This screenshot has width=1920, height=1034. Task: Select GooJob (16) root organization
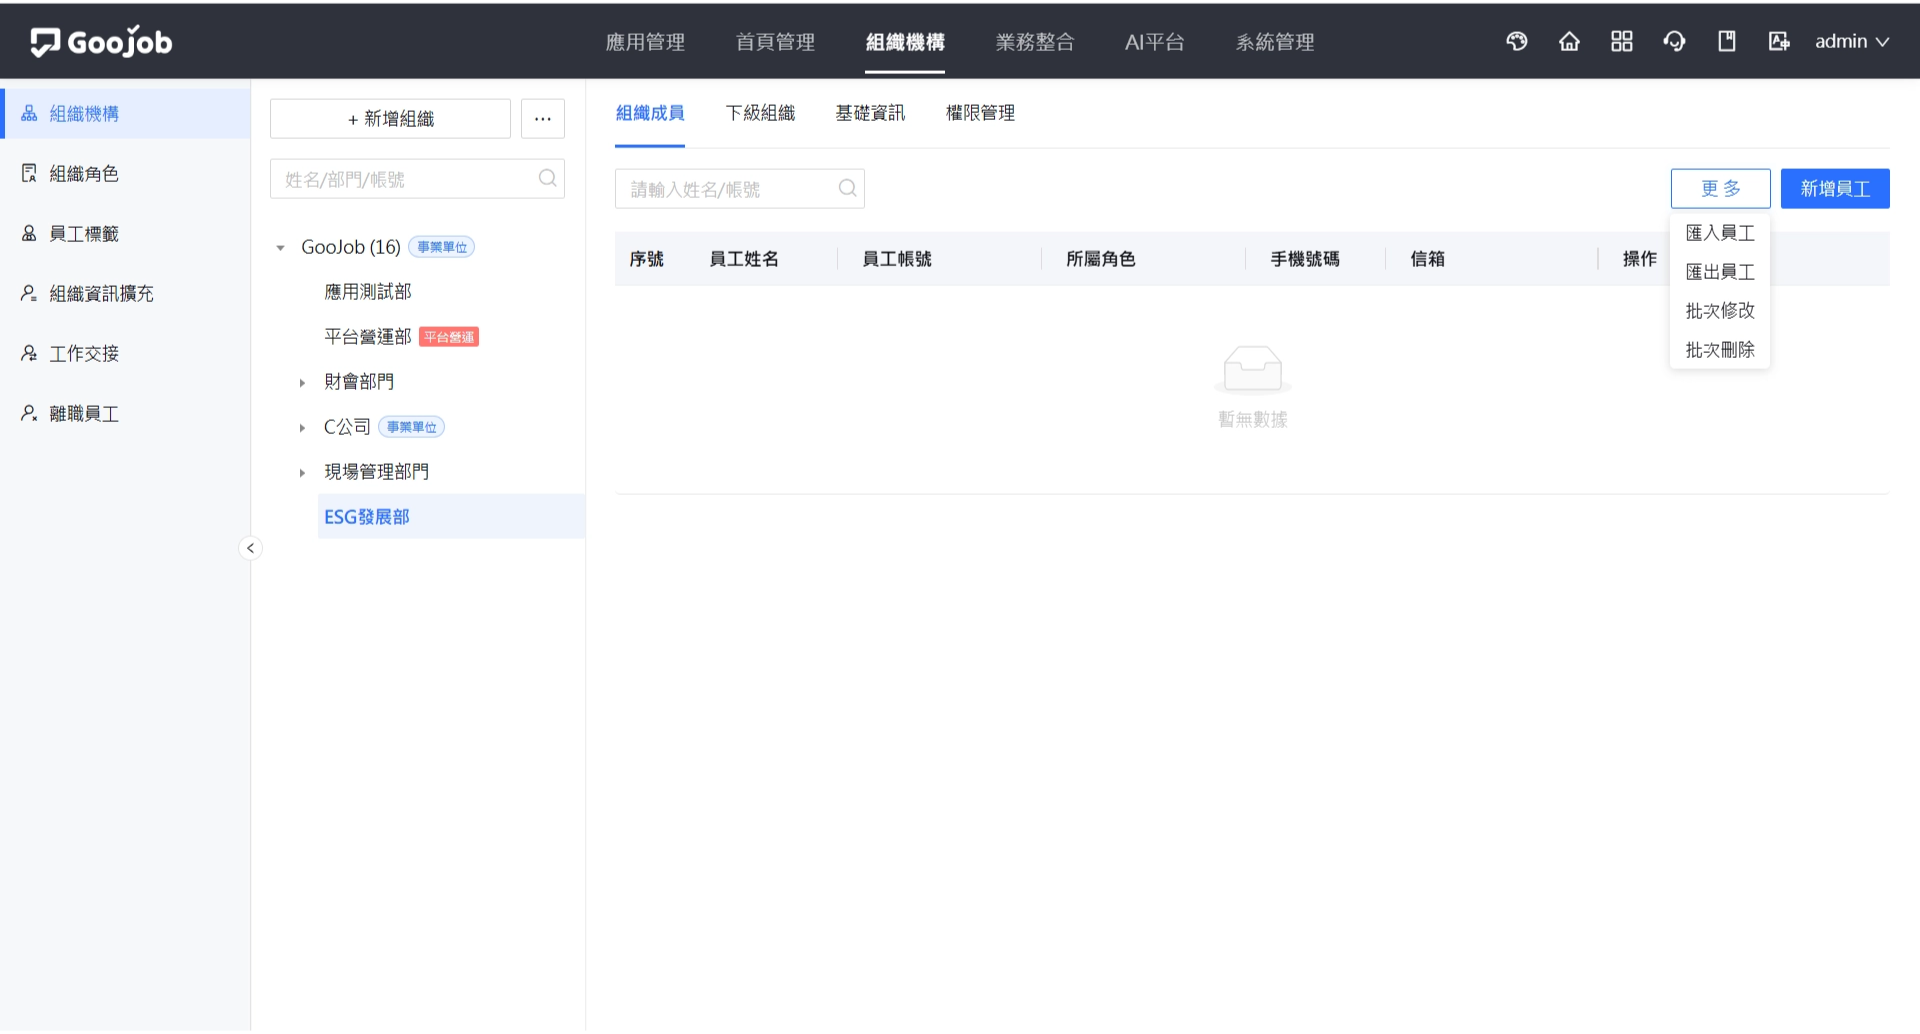click(350, 246)
